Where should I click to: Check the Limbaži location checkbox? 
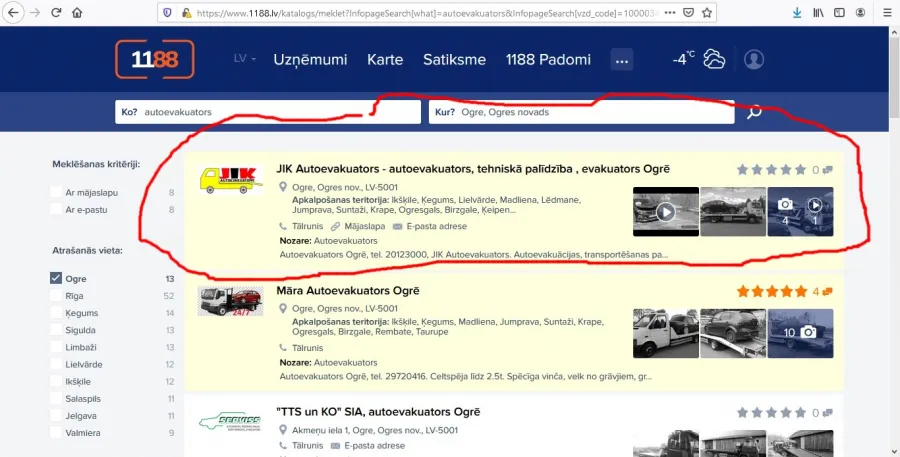click(x=56, y=347)
